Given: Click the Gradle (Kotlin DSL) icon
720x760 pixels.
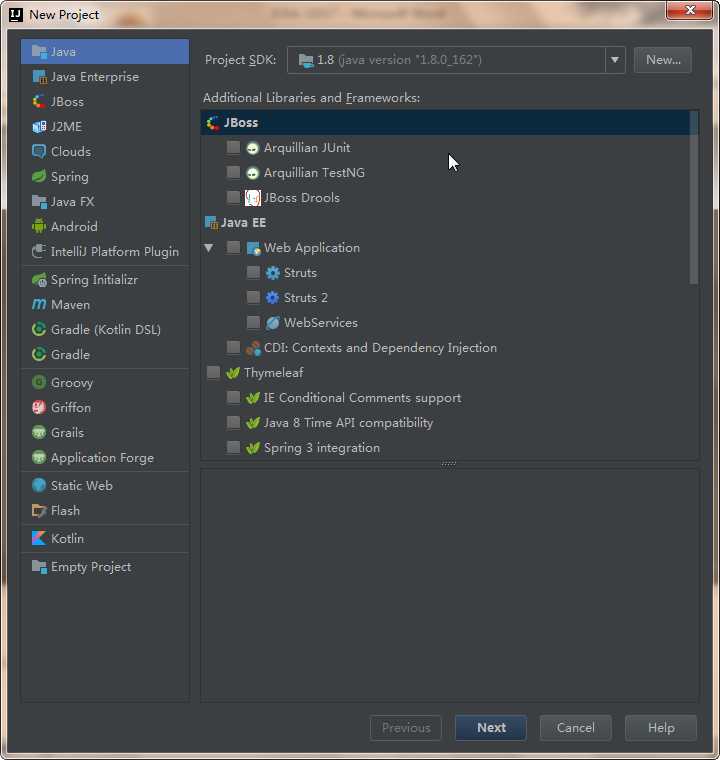Looking at the screenshot, I should click(39, 330).
